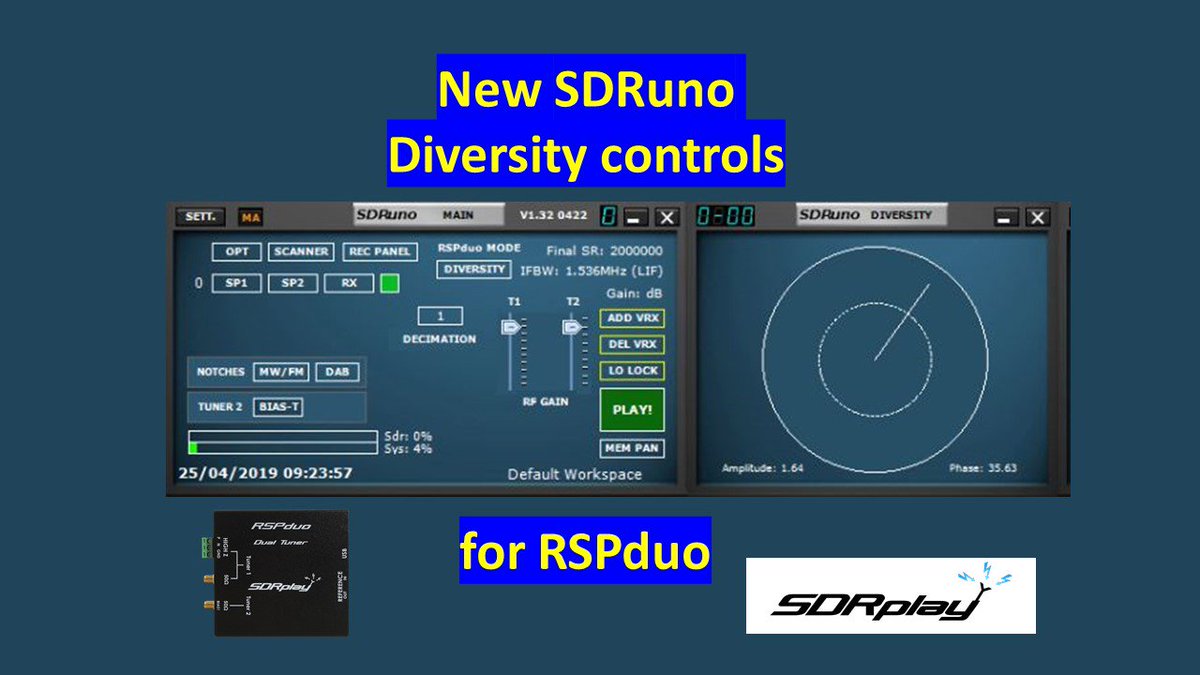Toggle the MW/FM notch filter

(x=281, y=371)
